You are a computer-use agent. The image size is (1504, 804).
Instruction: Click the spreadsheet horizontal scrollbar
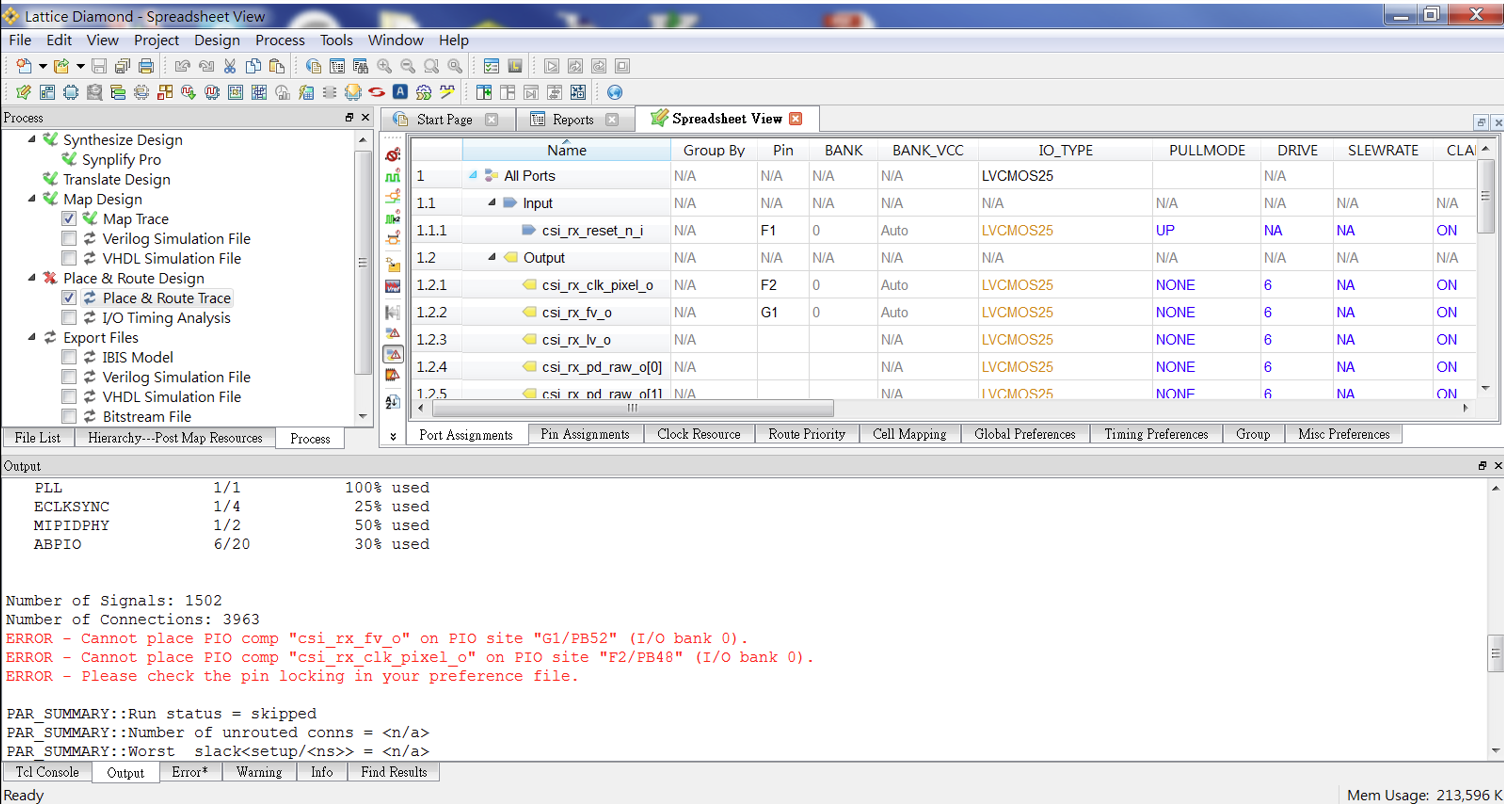632,408
